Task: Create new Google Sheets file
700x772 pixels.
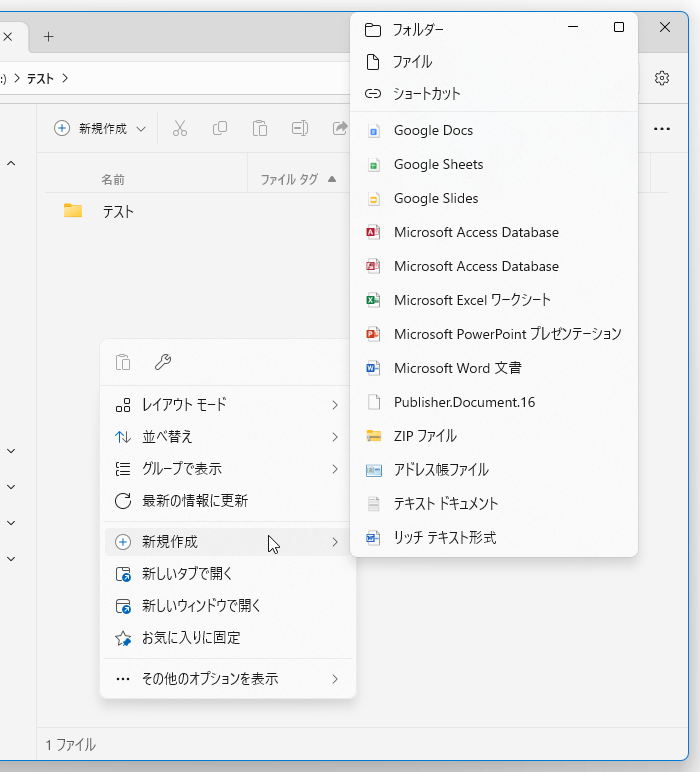Action: click(x=494, y=164)
